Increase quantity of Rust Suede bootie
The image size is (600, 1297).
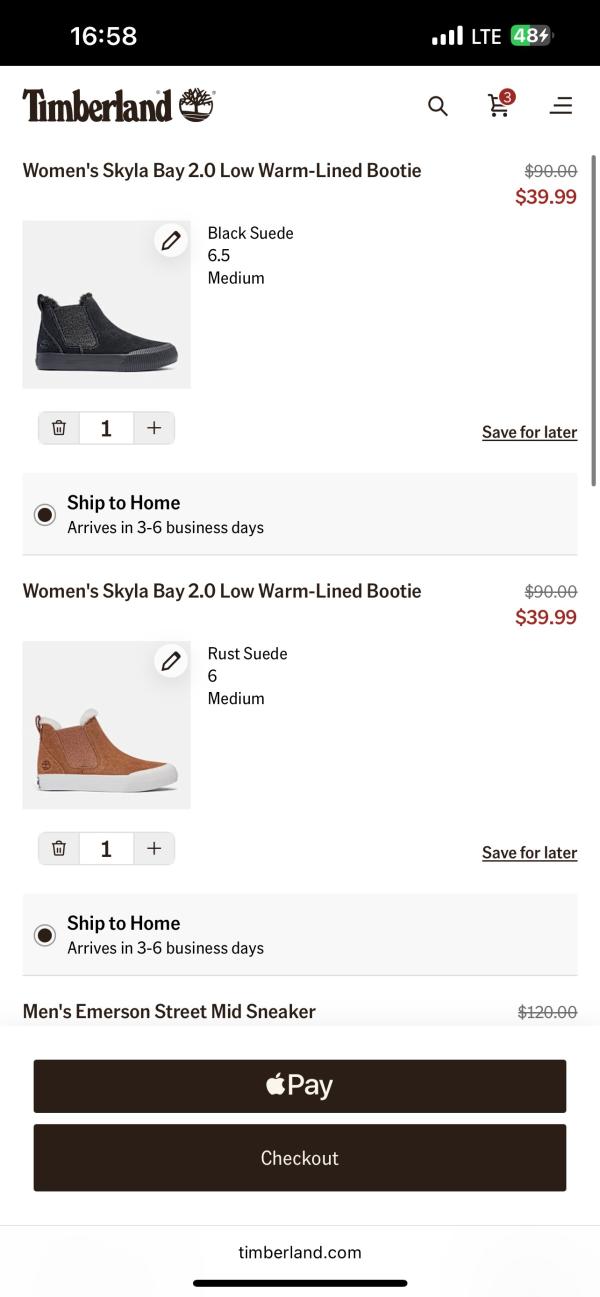[x=154, y=849]
